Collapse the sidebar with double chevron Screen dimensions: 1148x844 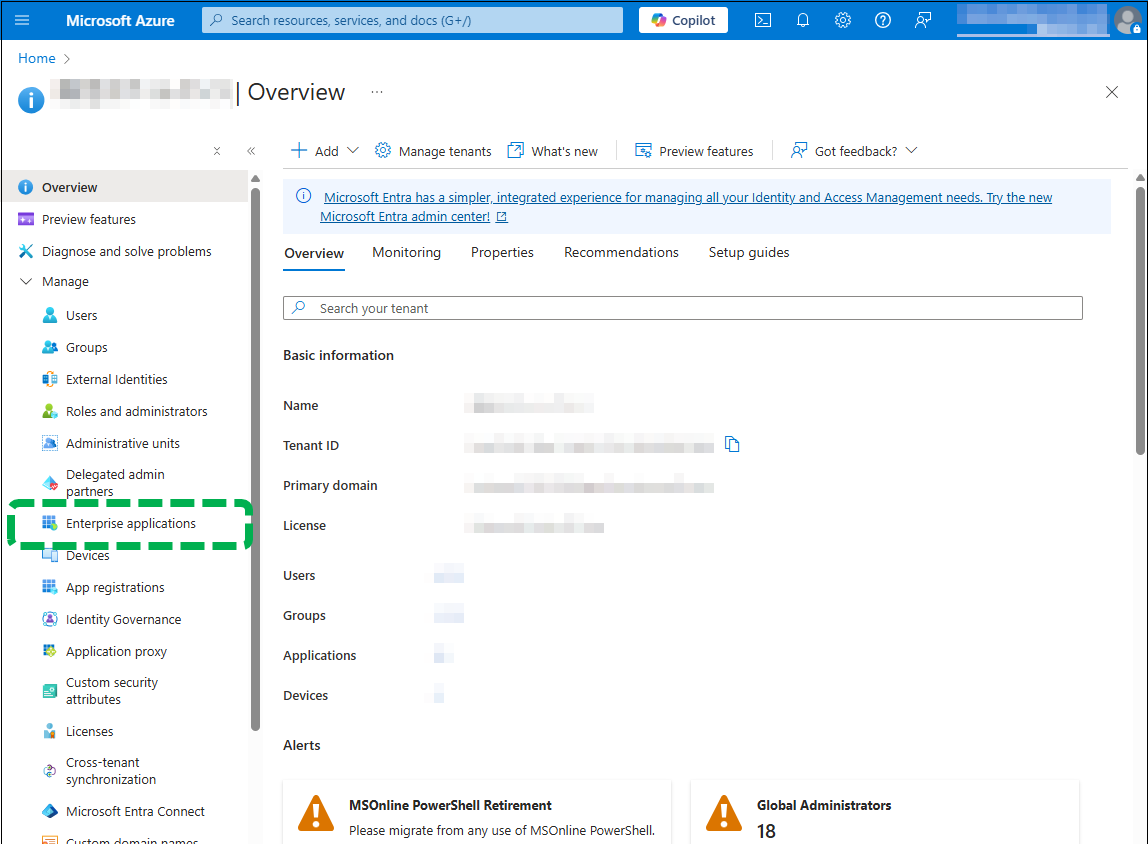click(251, 151)
